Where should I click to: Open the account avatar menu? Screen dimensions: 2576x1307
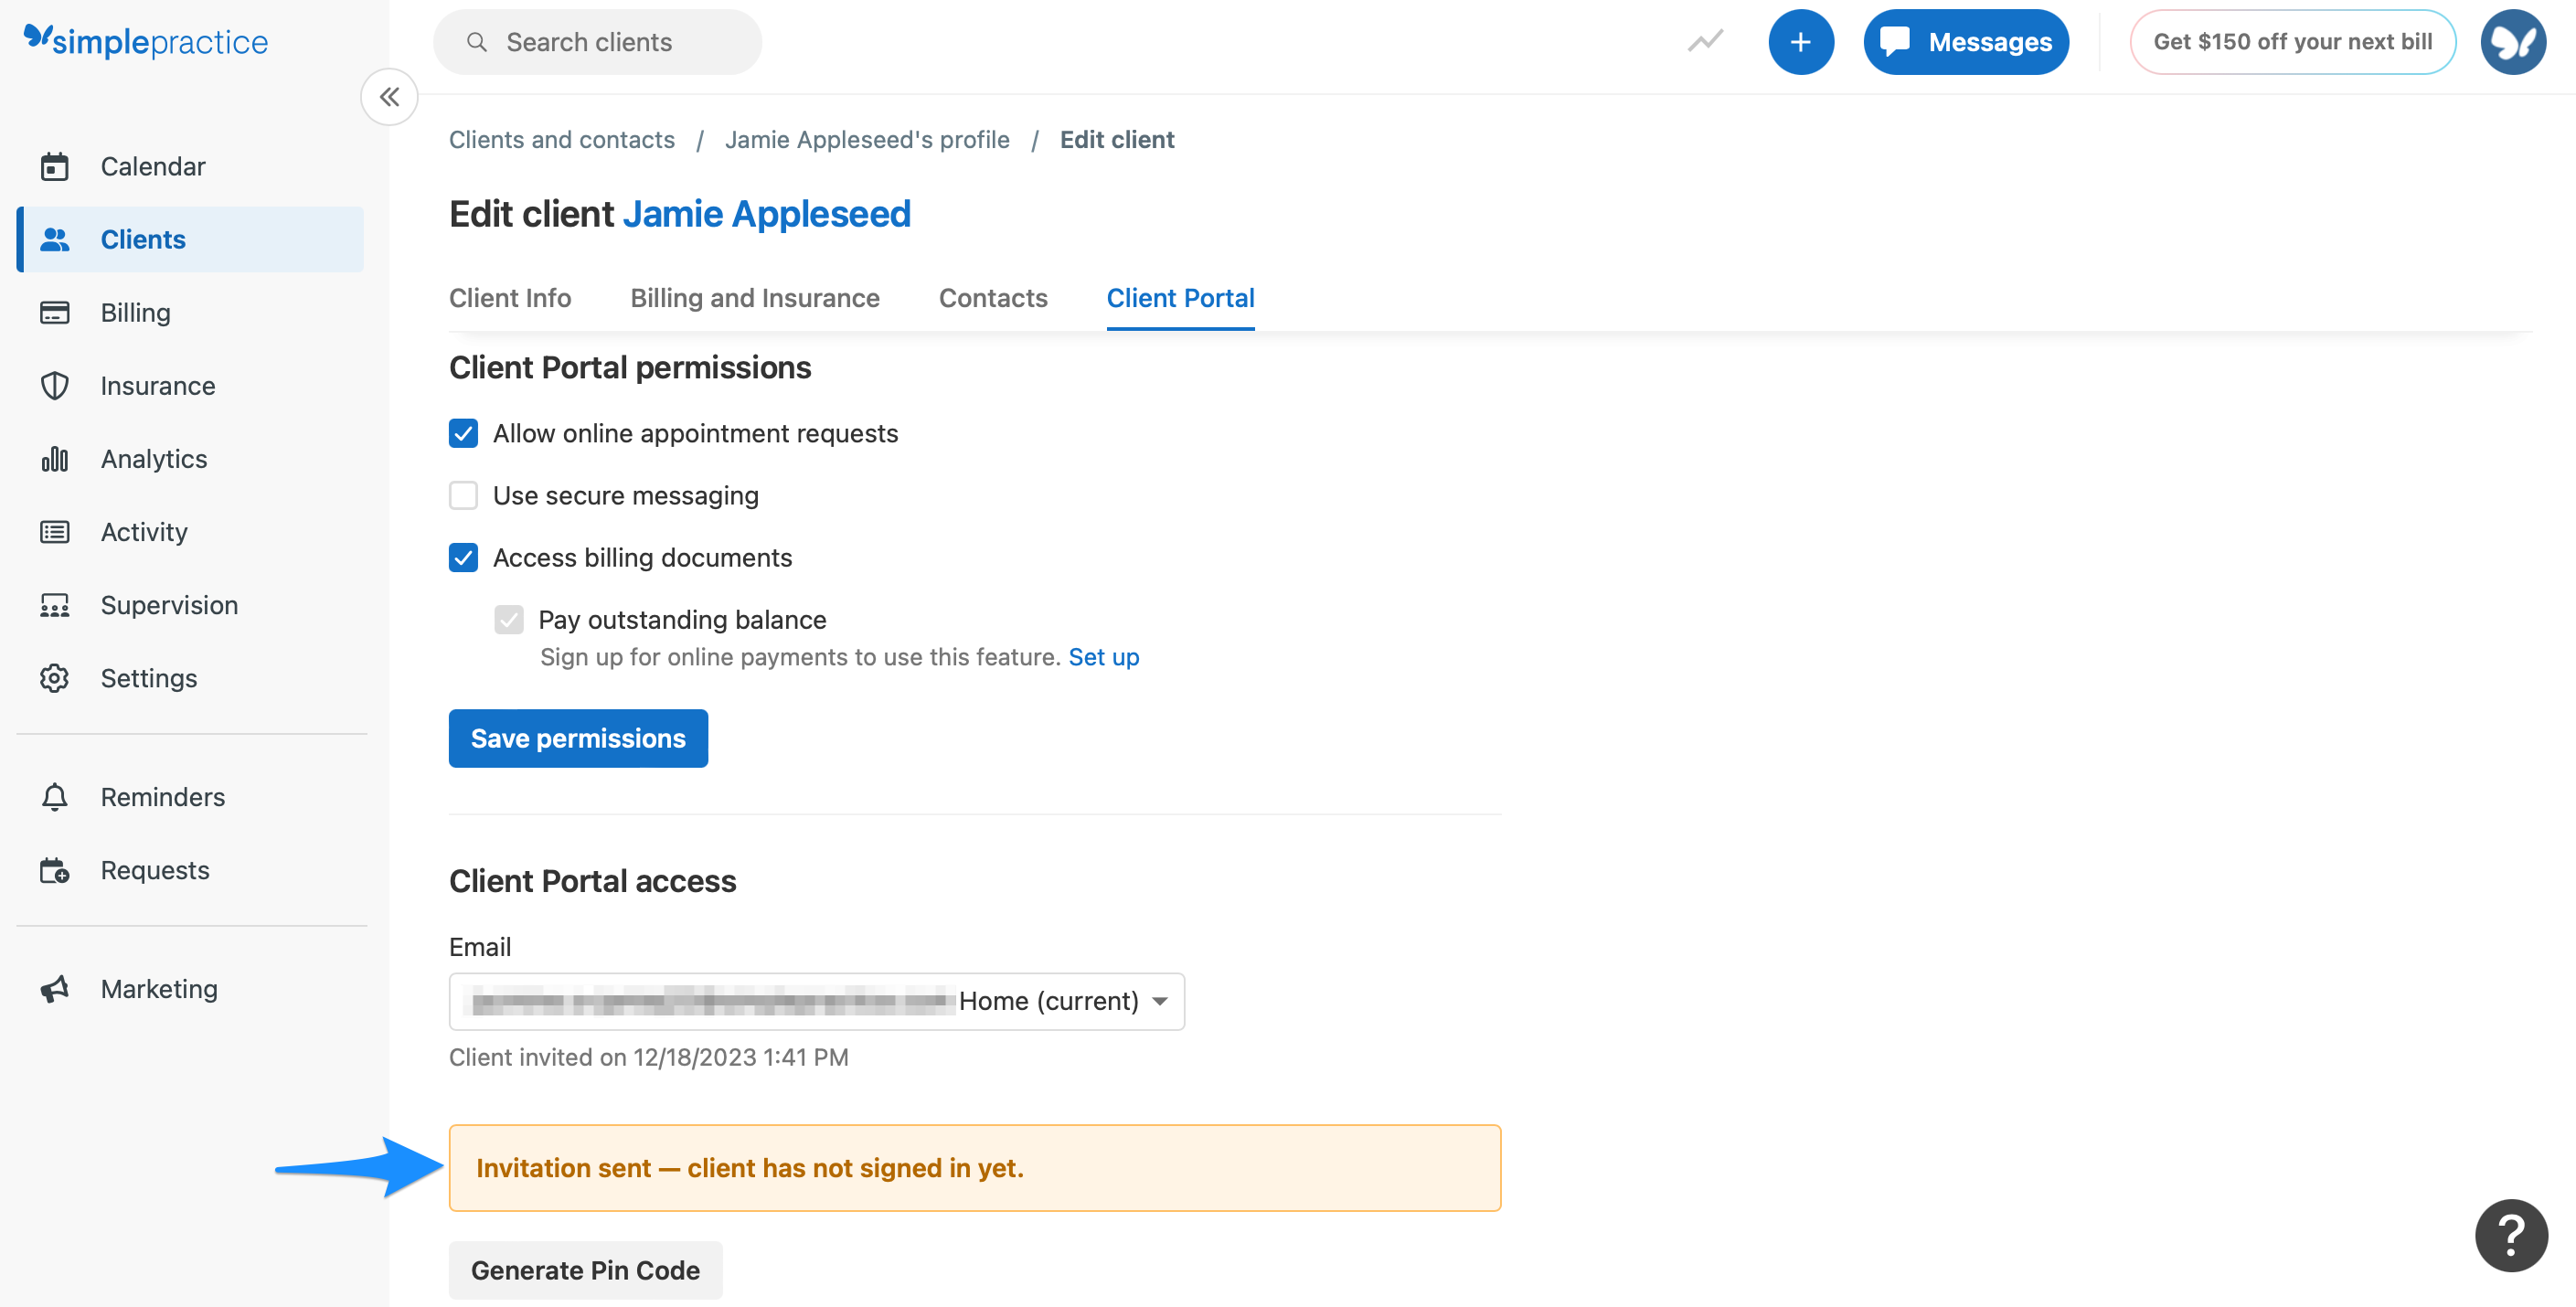click(2512, 42)
